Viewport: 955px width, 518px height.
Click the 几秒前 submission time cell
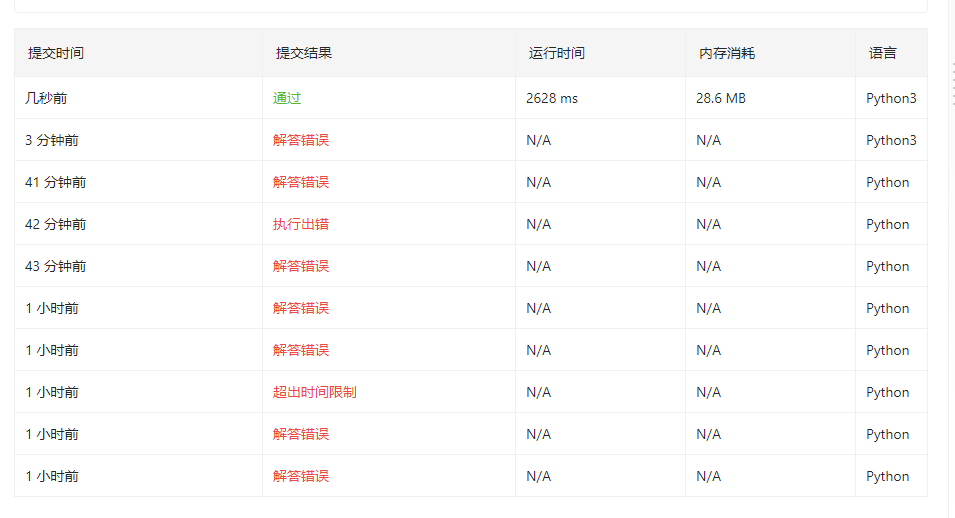(x=46, y=98)
